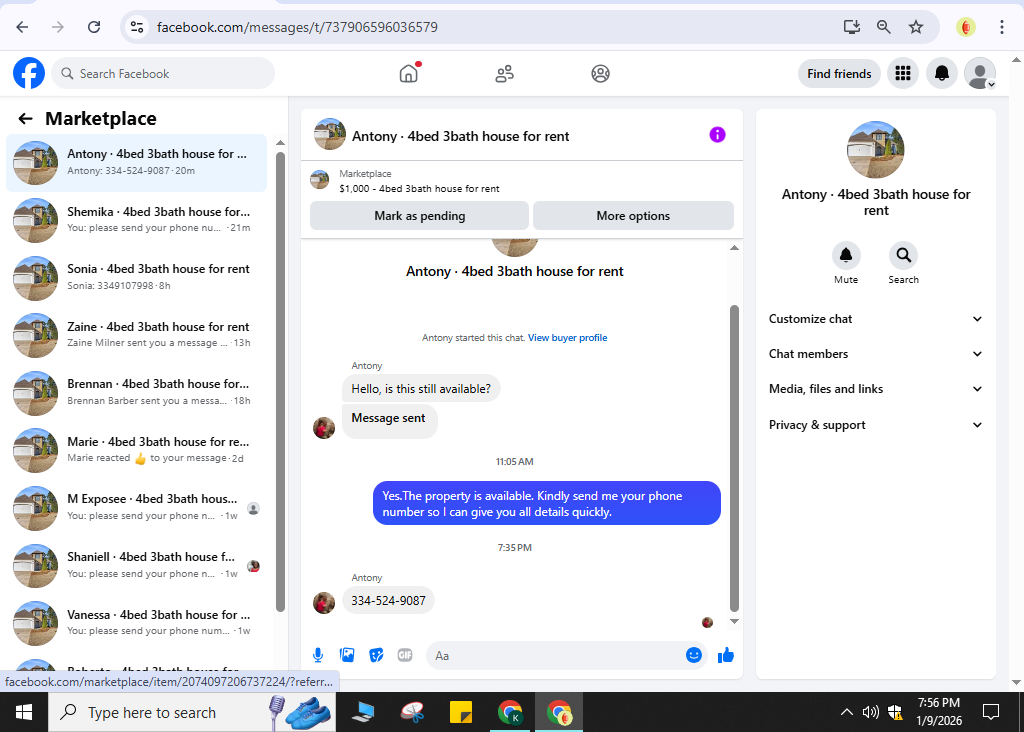This screenshot has width=1024, height=732.
Task: Expand Privacy & support section
Action: pyautogui.click(x=876, y=425)
